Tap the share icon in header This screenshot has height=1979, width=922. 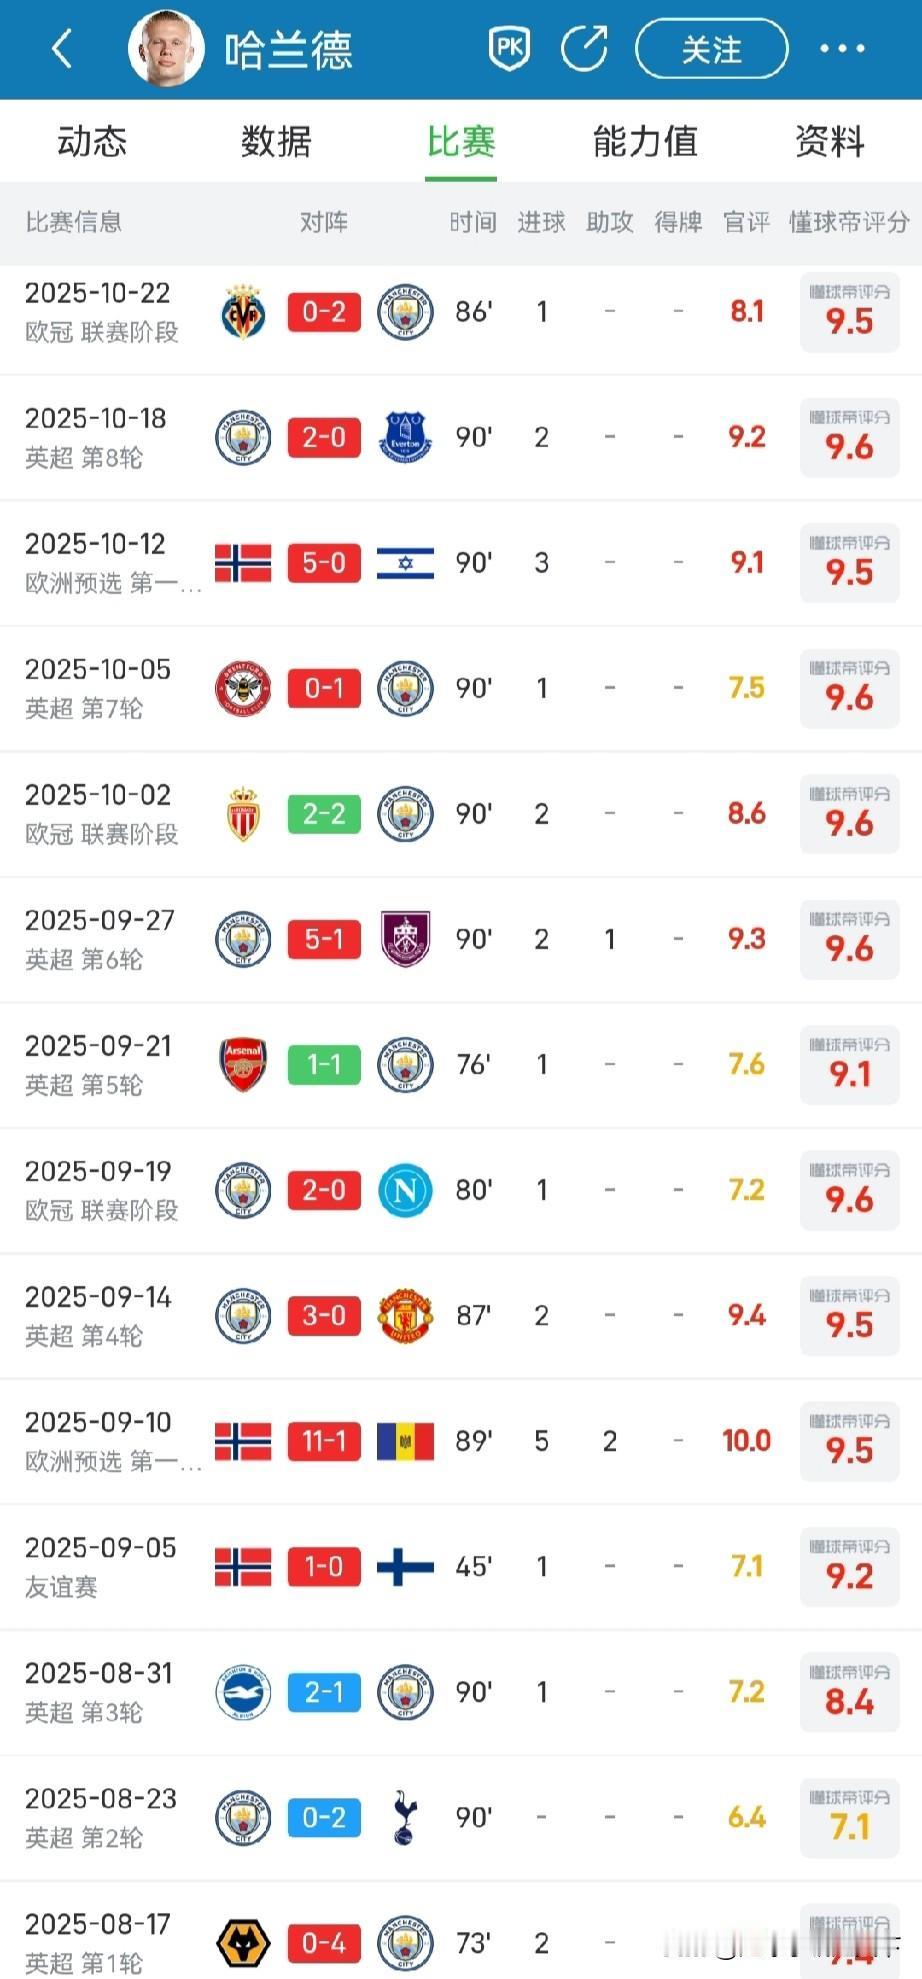(584, 48)
